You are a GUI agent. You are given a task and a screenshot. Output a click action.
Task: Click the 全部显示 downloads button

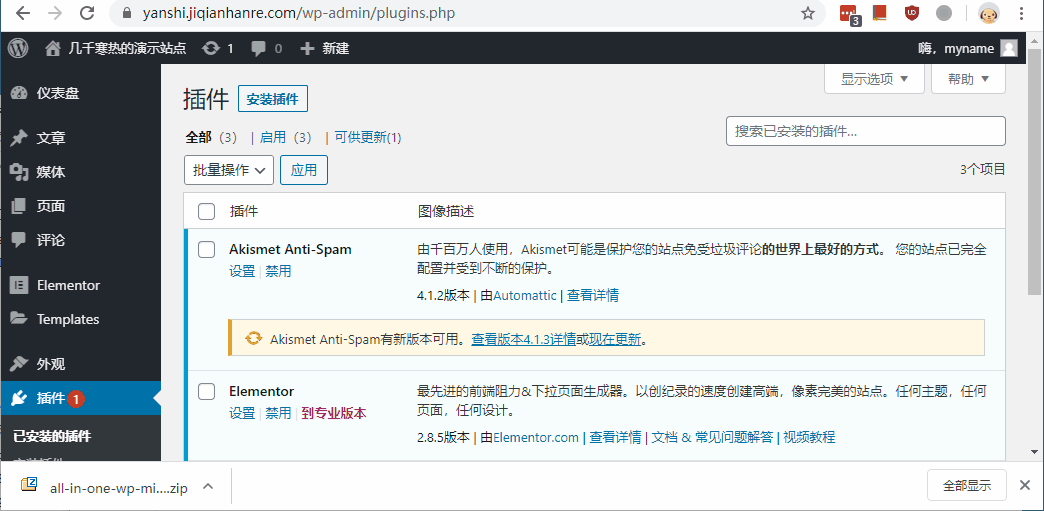967,485
